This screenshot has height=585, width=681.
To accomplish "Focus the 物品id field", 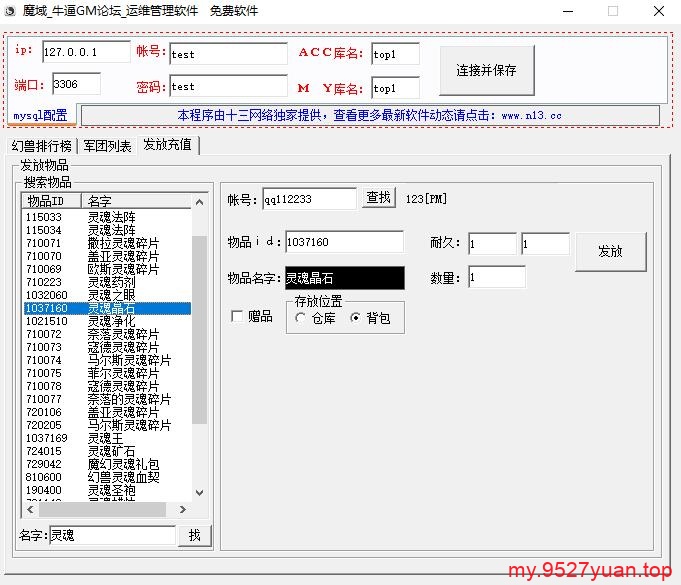I will click(344, 242).
